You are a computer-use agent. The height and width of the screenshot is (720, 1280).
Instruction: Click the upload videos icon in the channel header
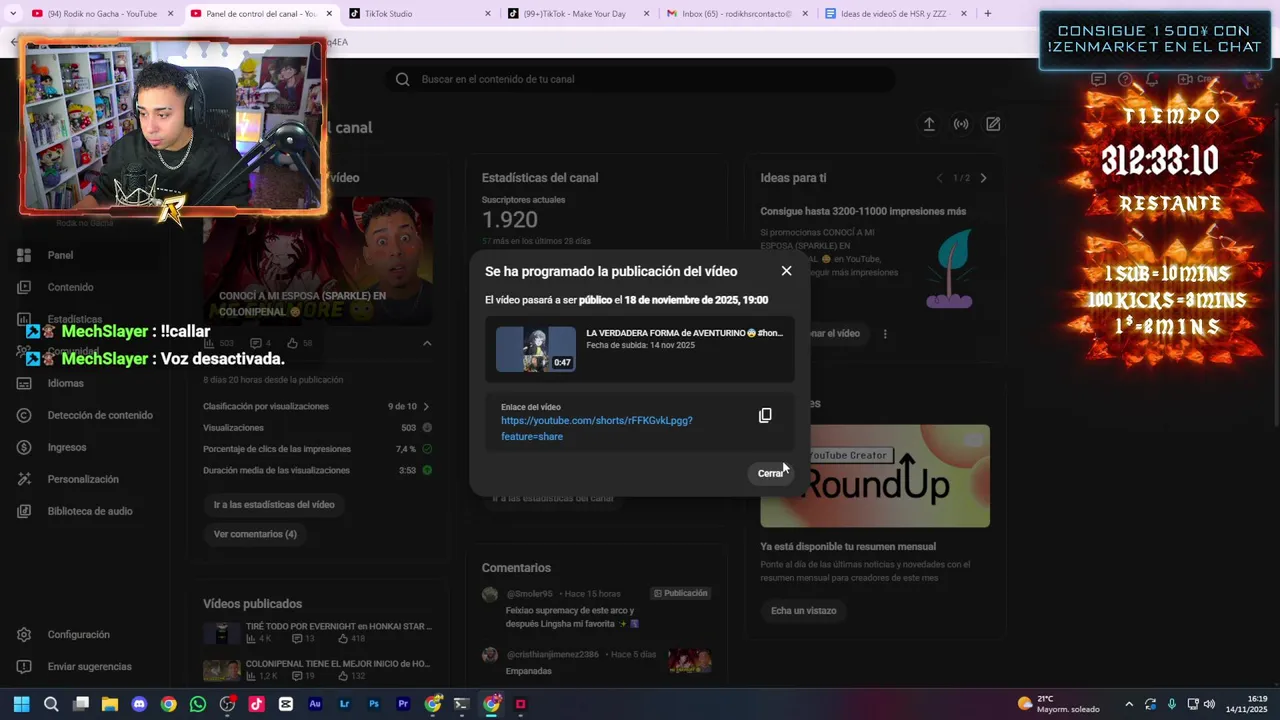(929, 124)
